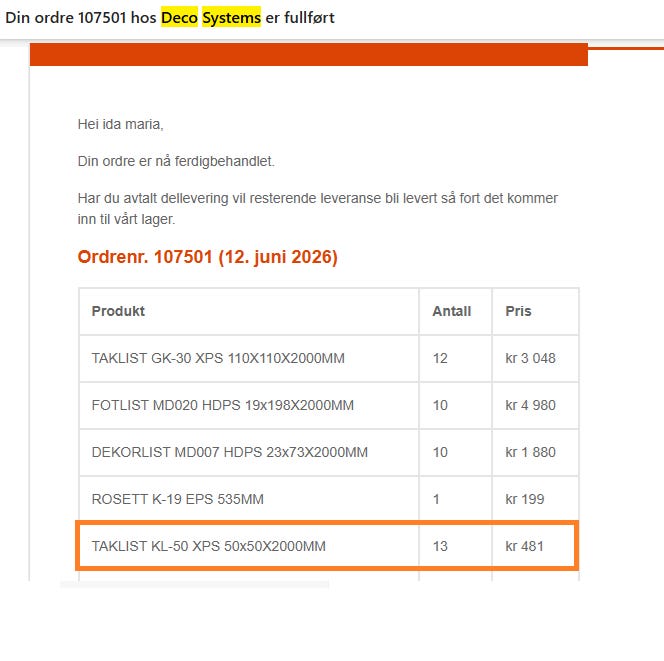Click greeting 'Hei ida maria,'
Viewport: 664px width, 661px height.
click(x=120, y=124)
